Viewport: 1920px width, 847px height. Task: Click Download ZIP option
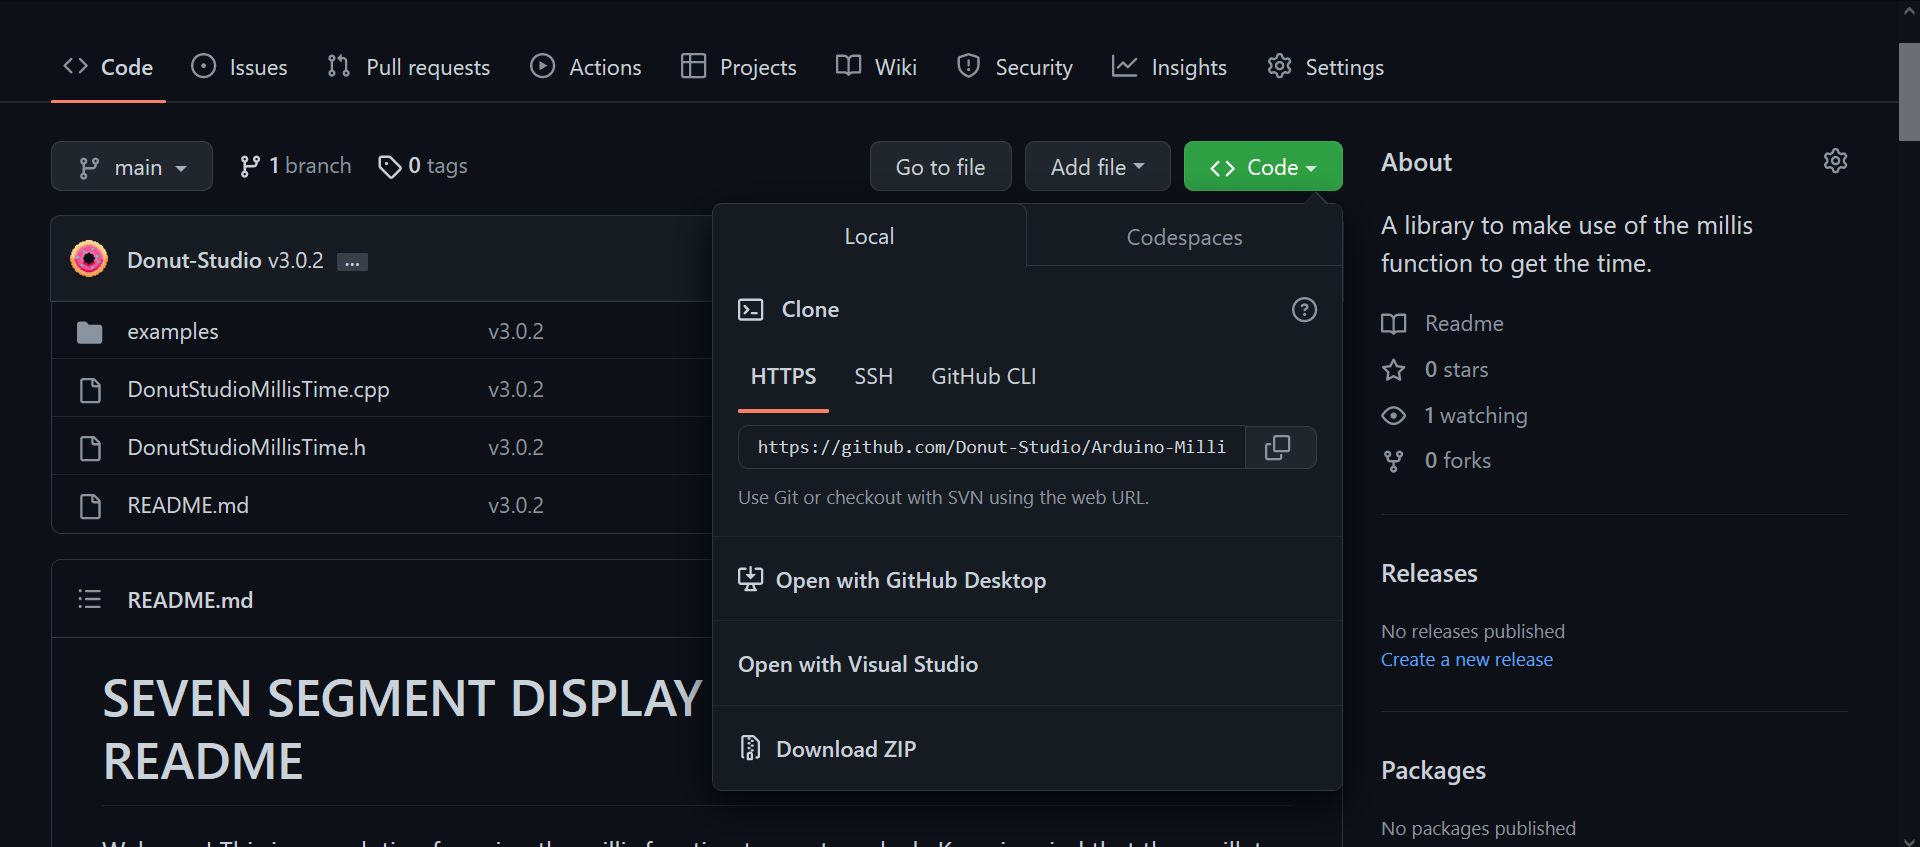[x=846, y=749]
